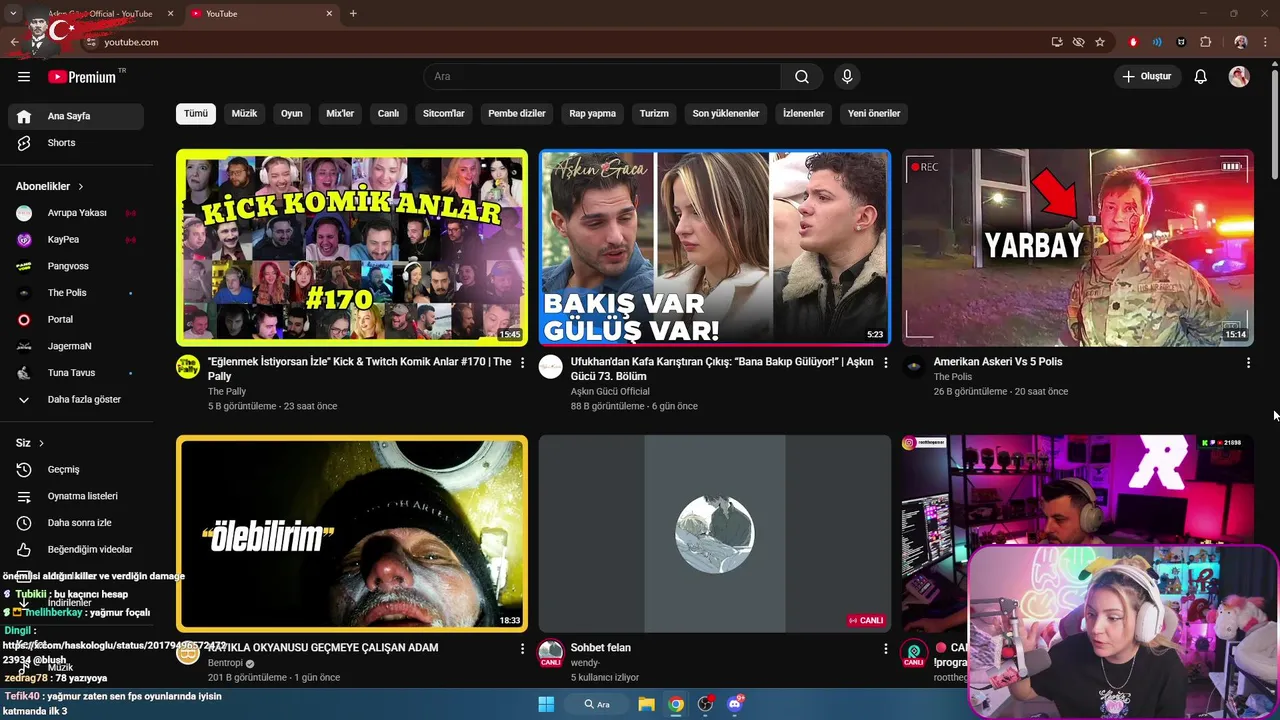The image size is (1280, 720).
Task: Open Pangvoss channel subscription
Action: tap(76, 266)
